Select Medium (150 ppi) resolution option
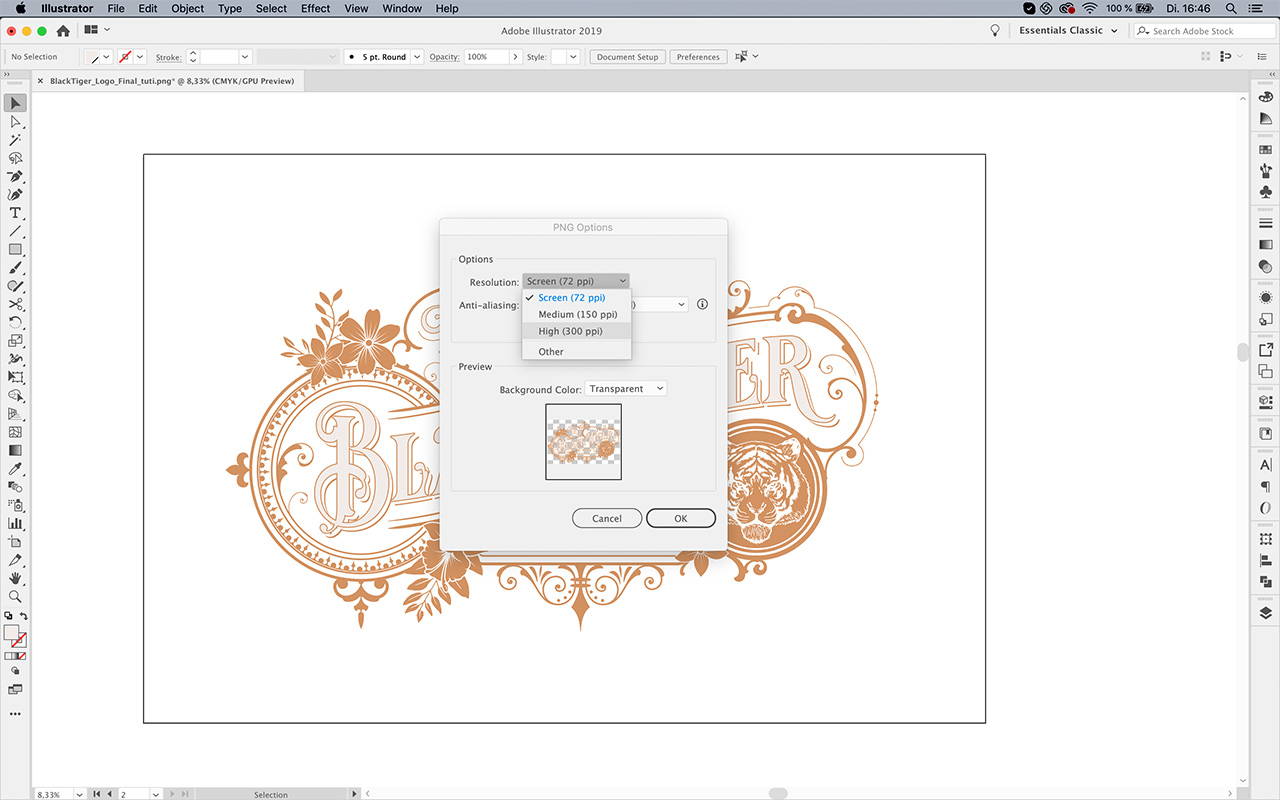This screenshot has height=800, width=1280. click(x=577, y=315)
